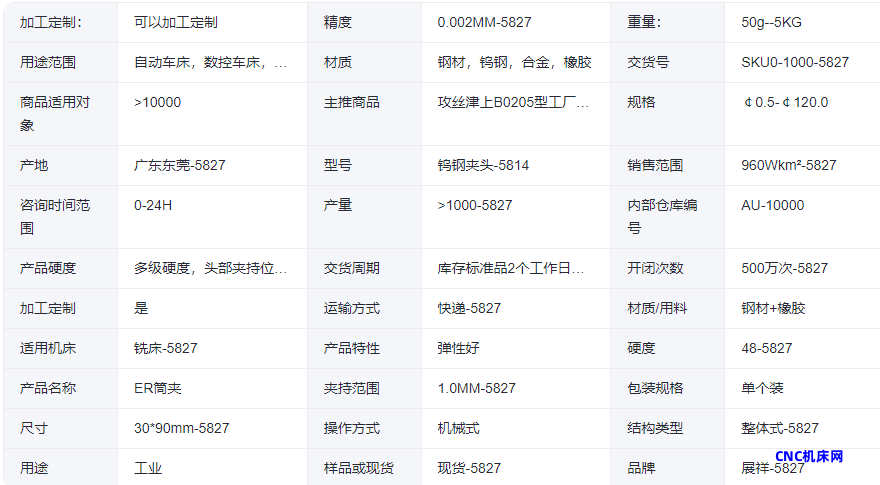Click the 产品名称 value ER筒夹
The image size is (880, 485).
pyautogui.click(x=157, y=388)
